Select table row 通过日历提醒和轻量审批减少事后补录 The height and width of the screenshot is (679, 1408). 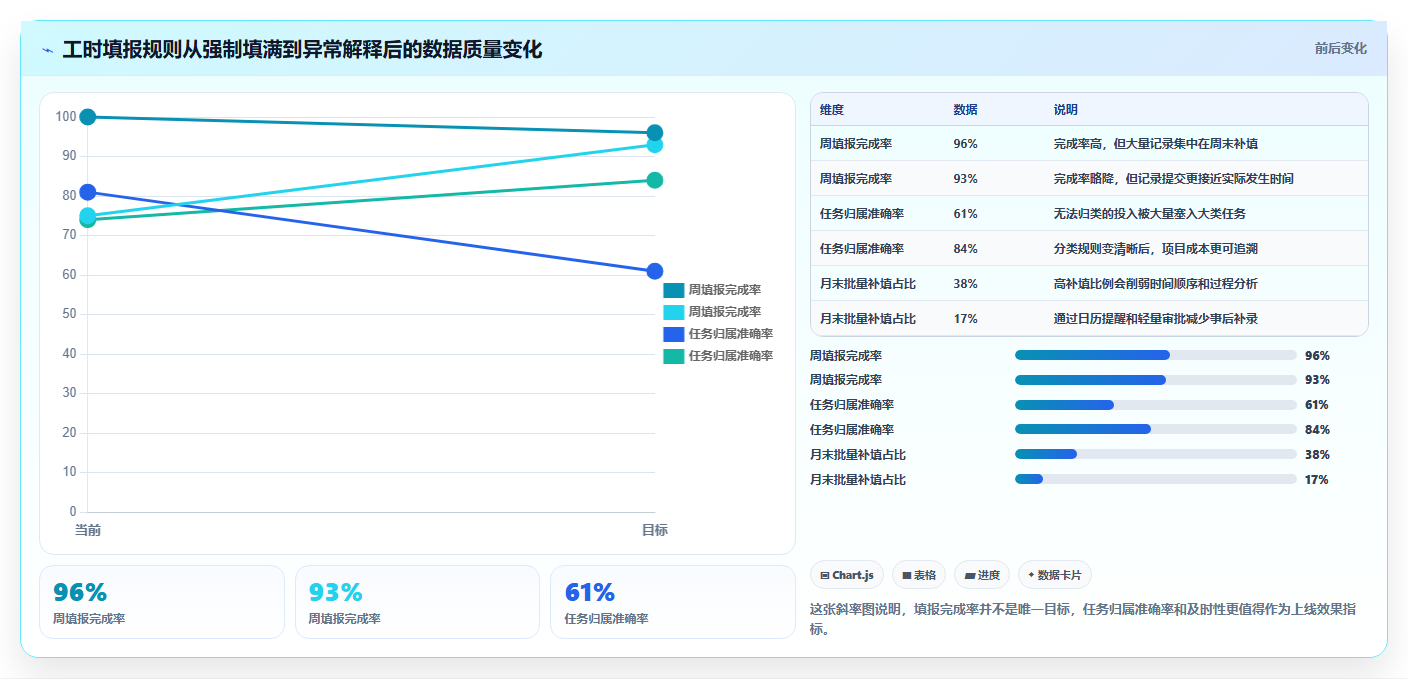click(x=1089, y=319)
